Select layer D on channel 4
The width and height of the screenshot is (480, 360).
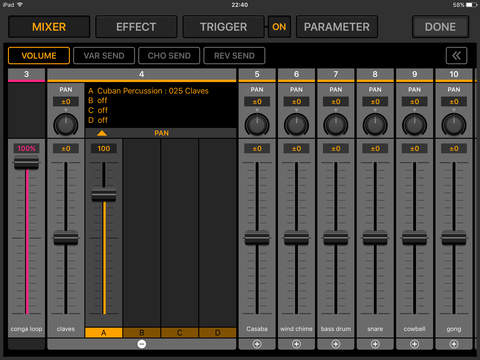pyautogui.click(x=218, y=333)
